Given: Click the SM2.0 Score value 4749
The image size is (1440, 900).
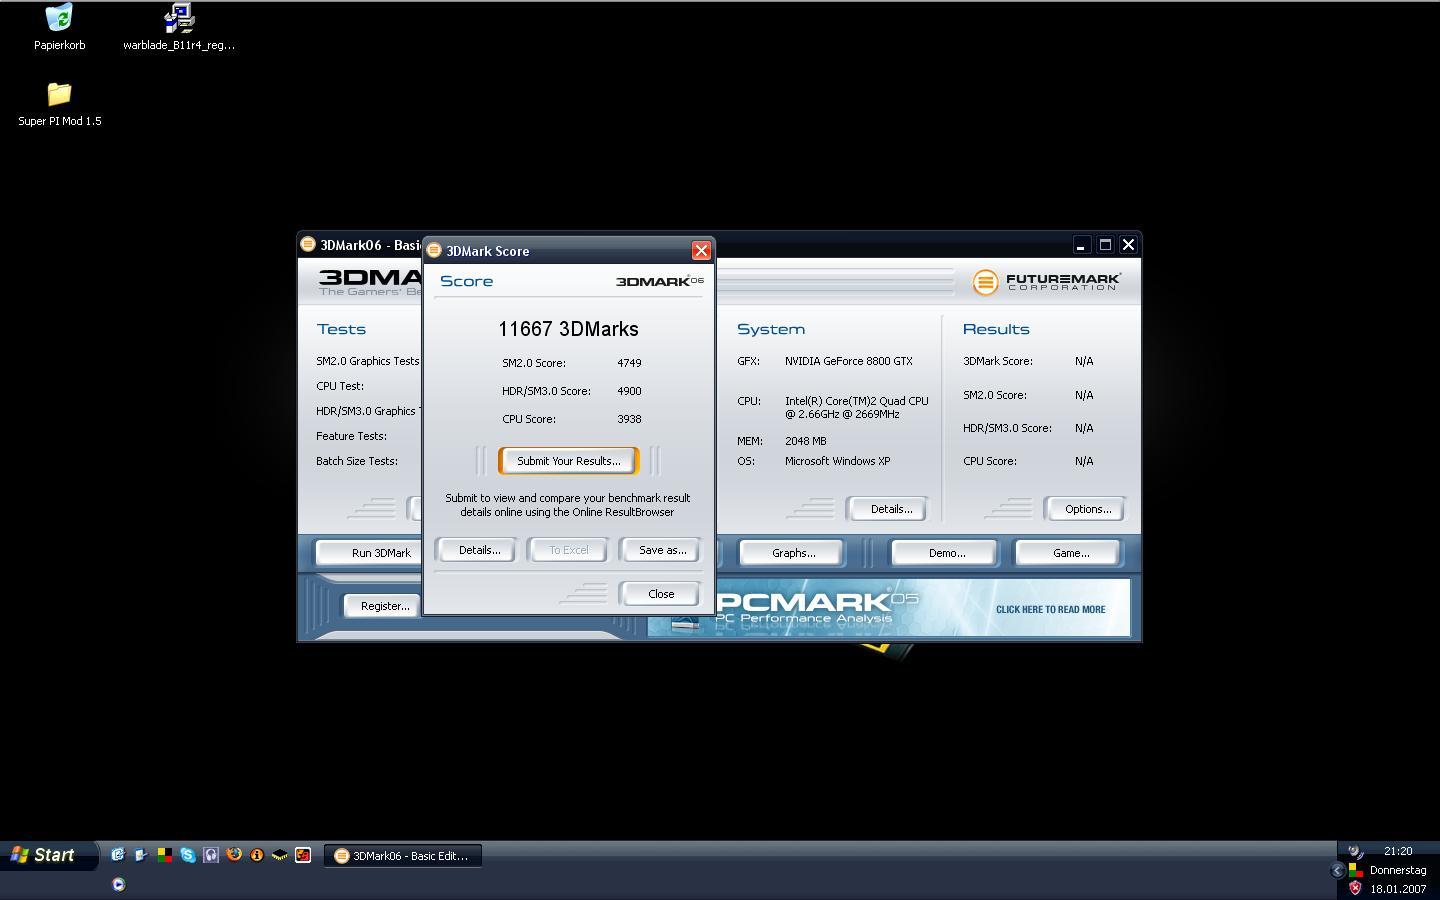Looking at the screenshot, I should pos(629,363).
